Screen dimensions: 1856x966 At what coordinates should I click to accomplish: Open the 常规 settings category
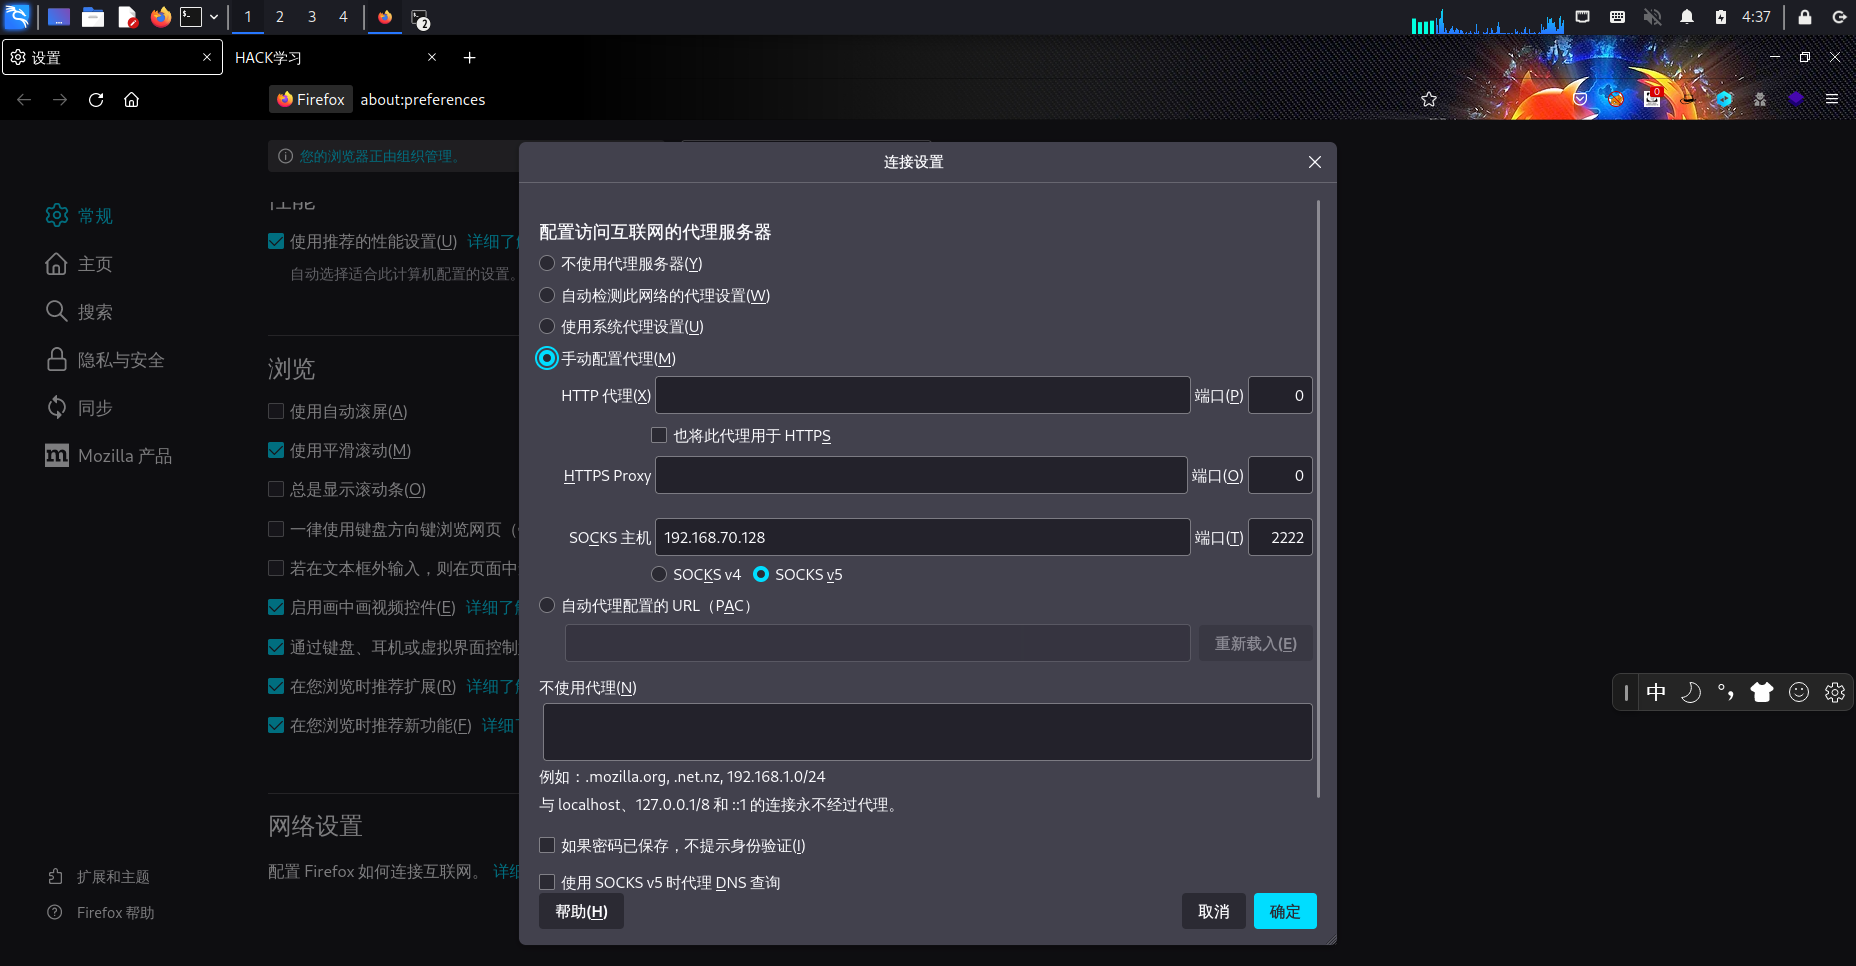(80, 216)
